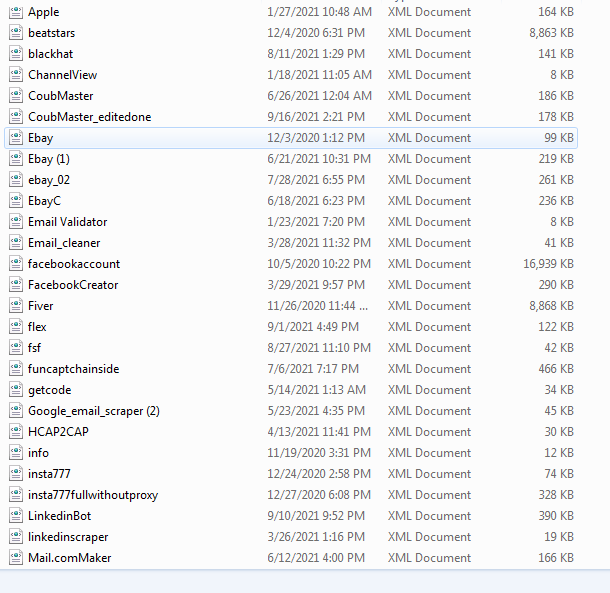Select the FacebookCreator file icon

[16, 285]
